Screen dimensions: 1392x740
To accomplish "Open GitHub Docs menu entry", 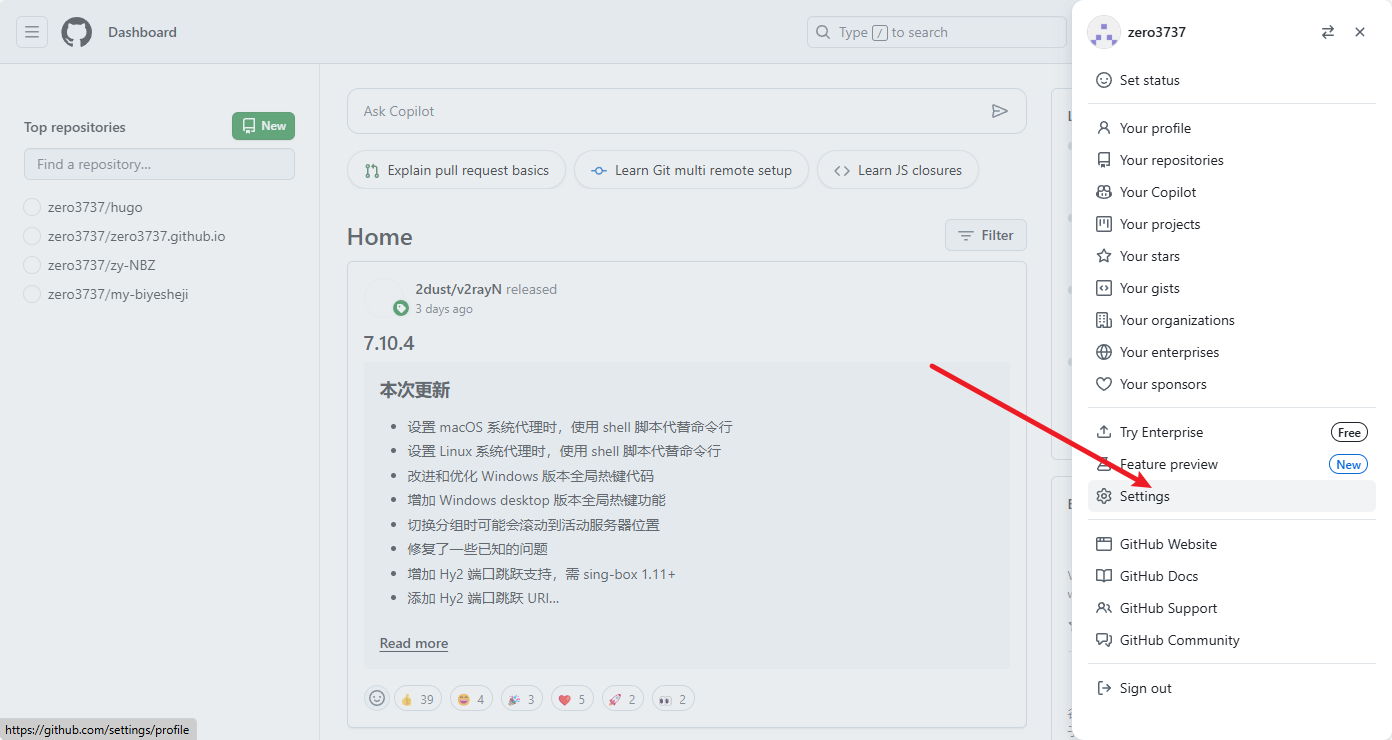I will [x=1232, y=576].
